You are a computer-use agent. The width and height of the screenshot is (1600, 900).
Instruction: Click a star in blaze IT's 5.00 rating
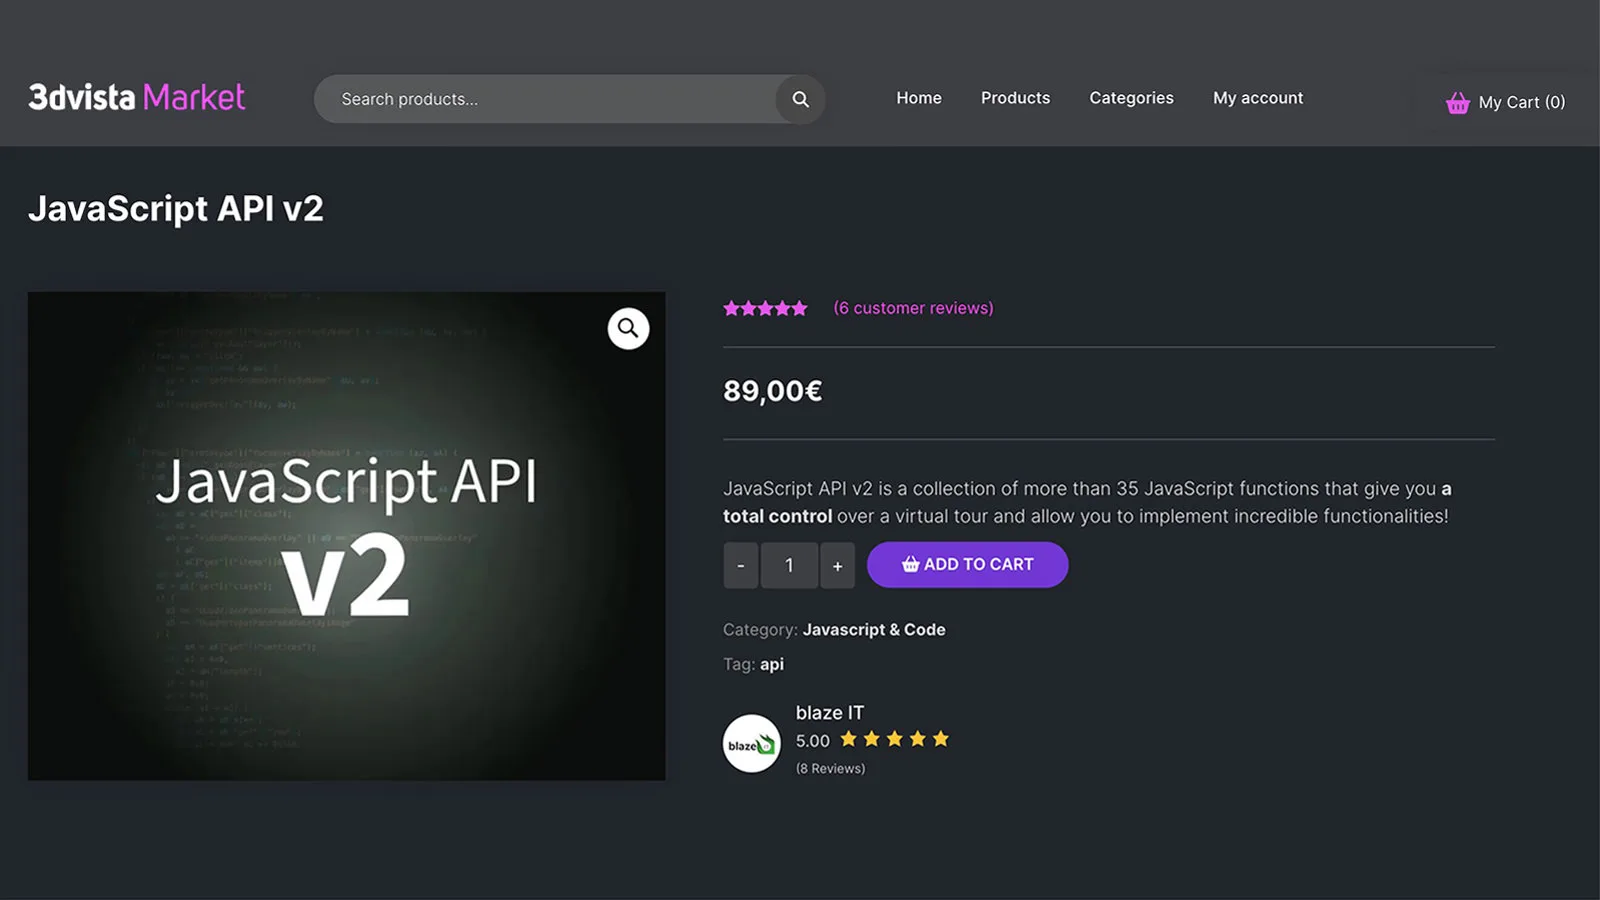pos(893,739)
